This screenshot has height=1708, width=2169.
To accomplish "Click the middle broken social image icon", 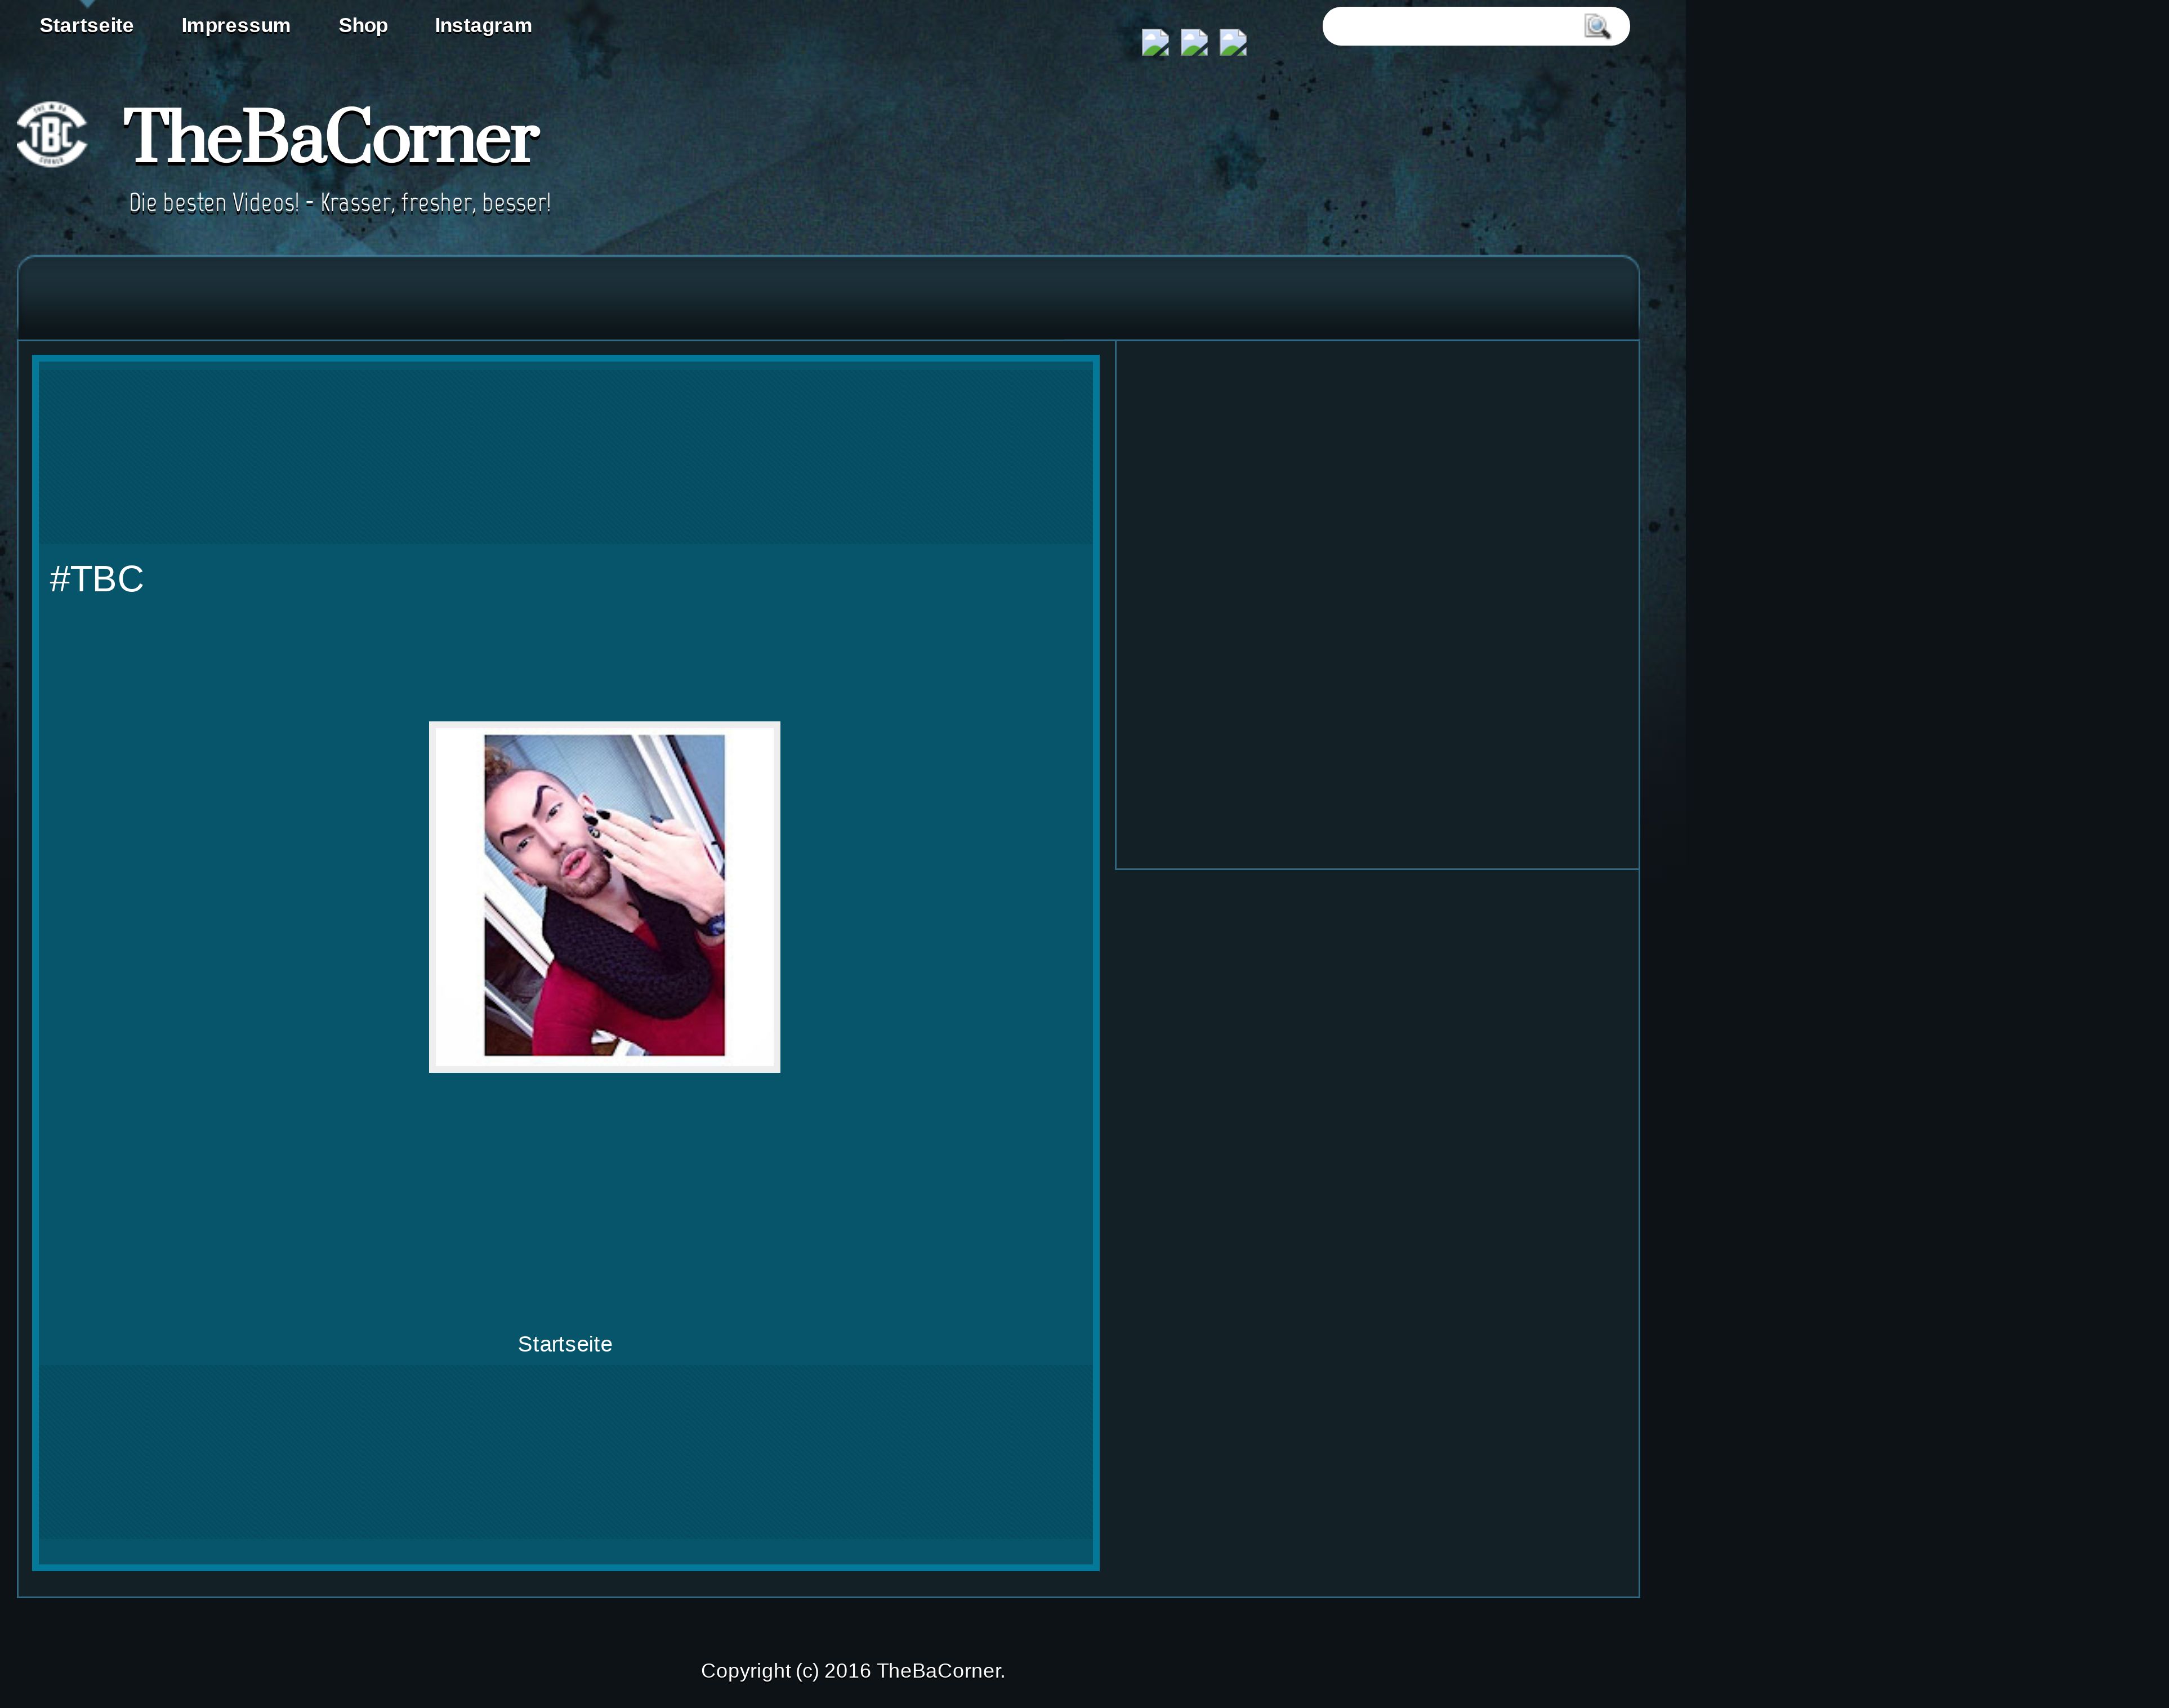I will [x=1194, y=42].
